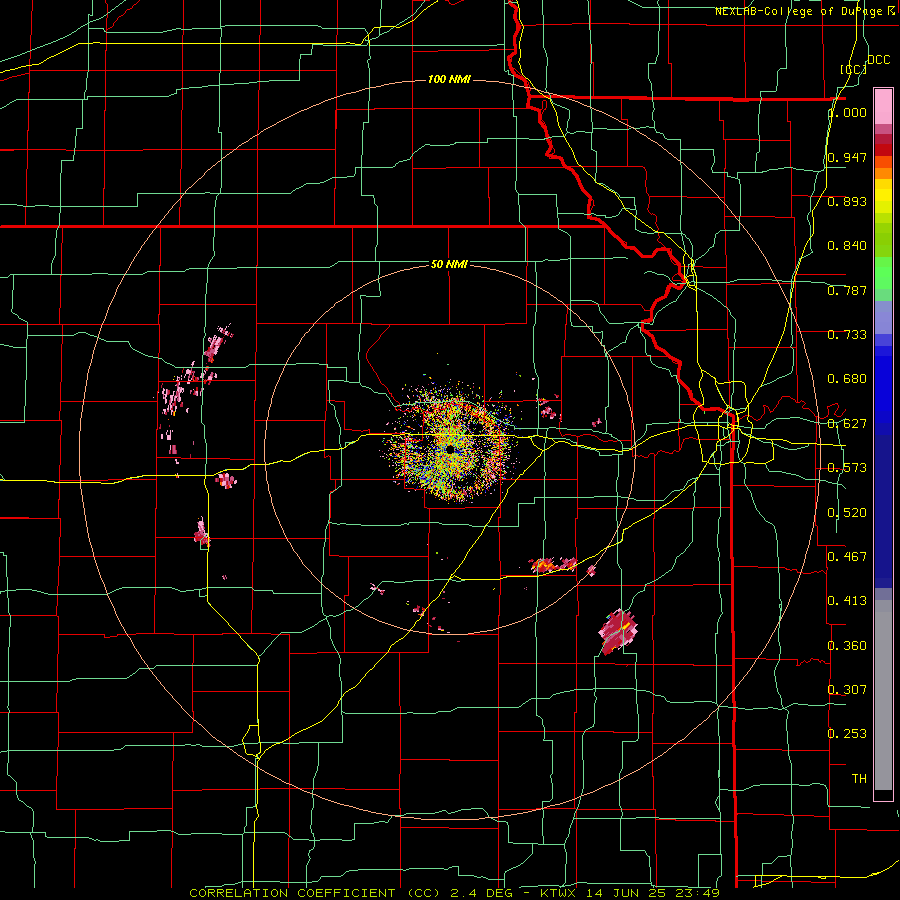
Task: Click the 0.467 scale value
Action: pos(847,556)
